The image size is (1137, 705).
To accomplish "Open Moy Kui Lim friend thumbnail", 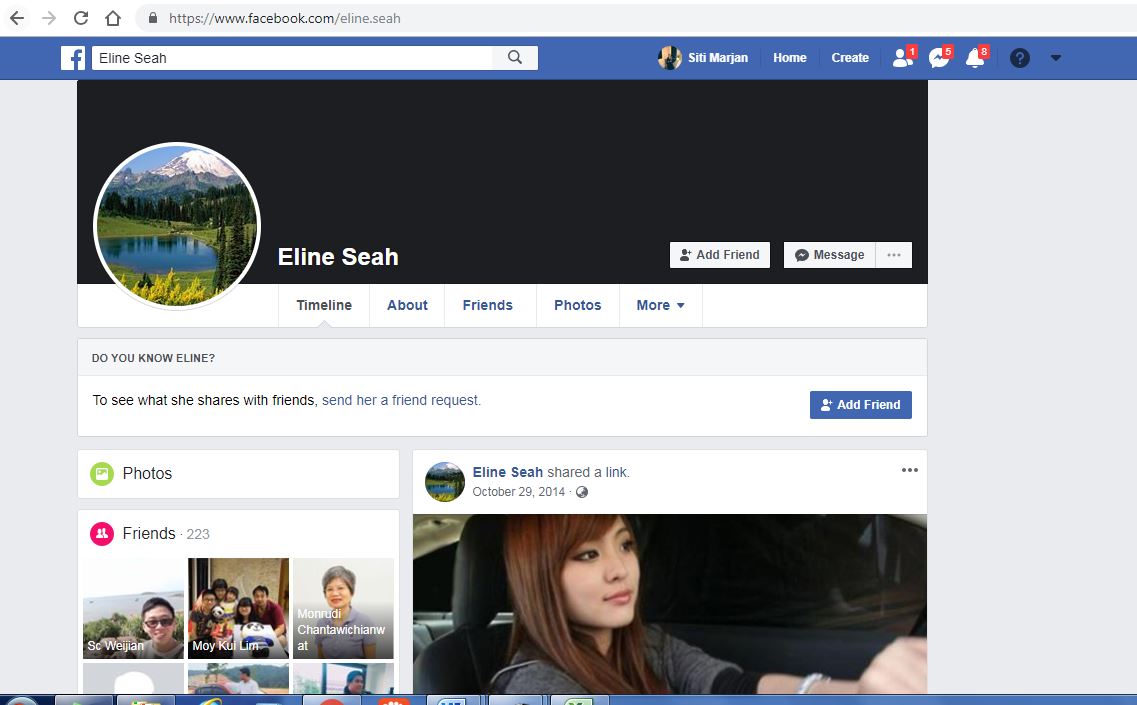I will 239,608.
